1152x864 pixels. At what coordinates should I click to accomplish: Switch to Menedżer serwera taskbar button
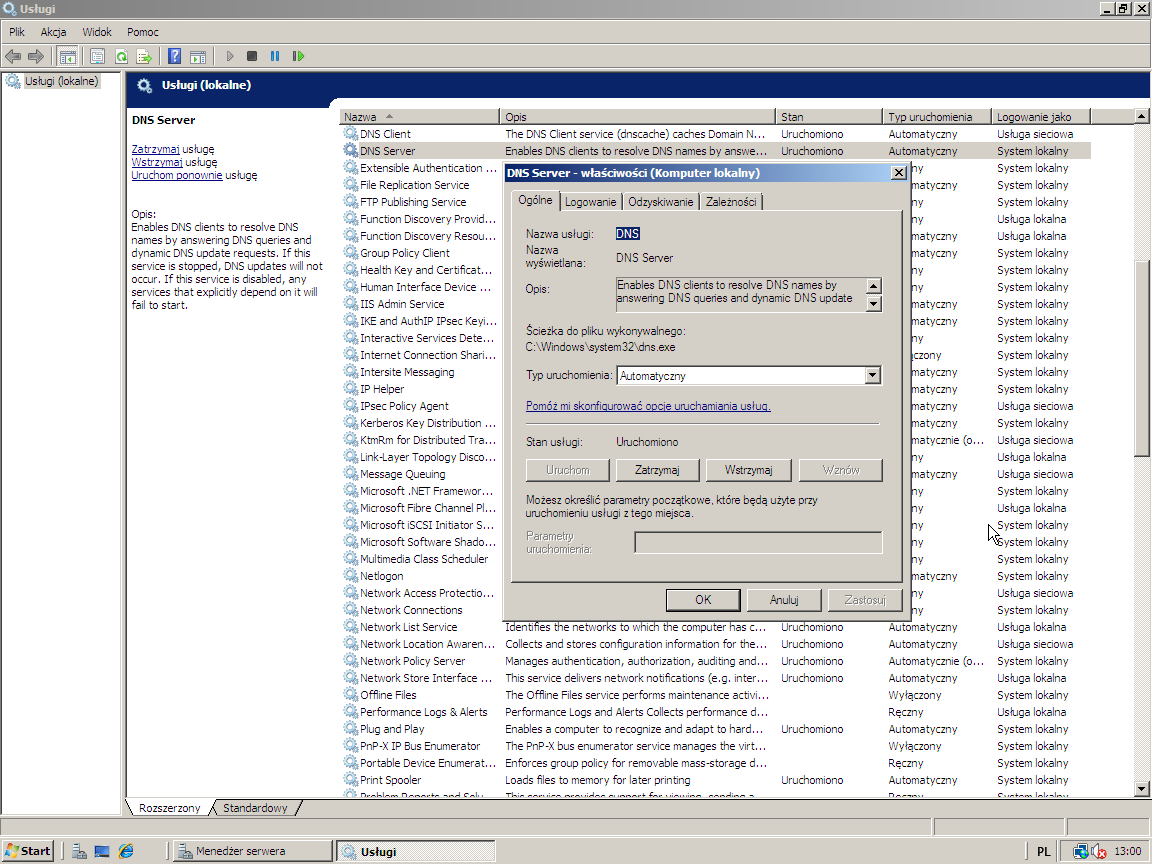(x=253, y=851)
